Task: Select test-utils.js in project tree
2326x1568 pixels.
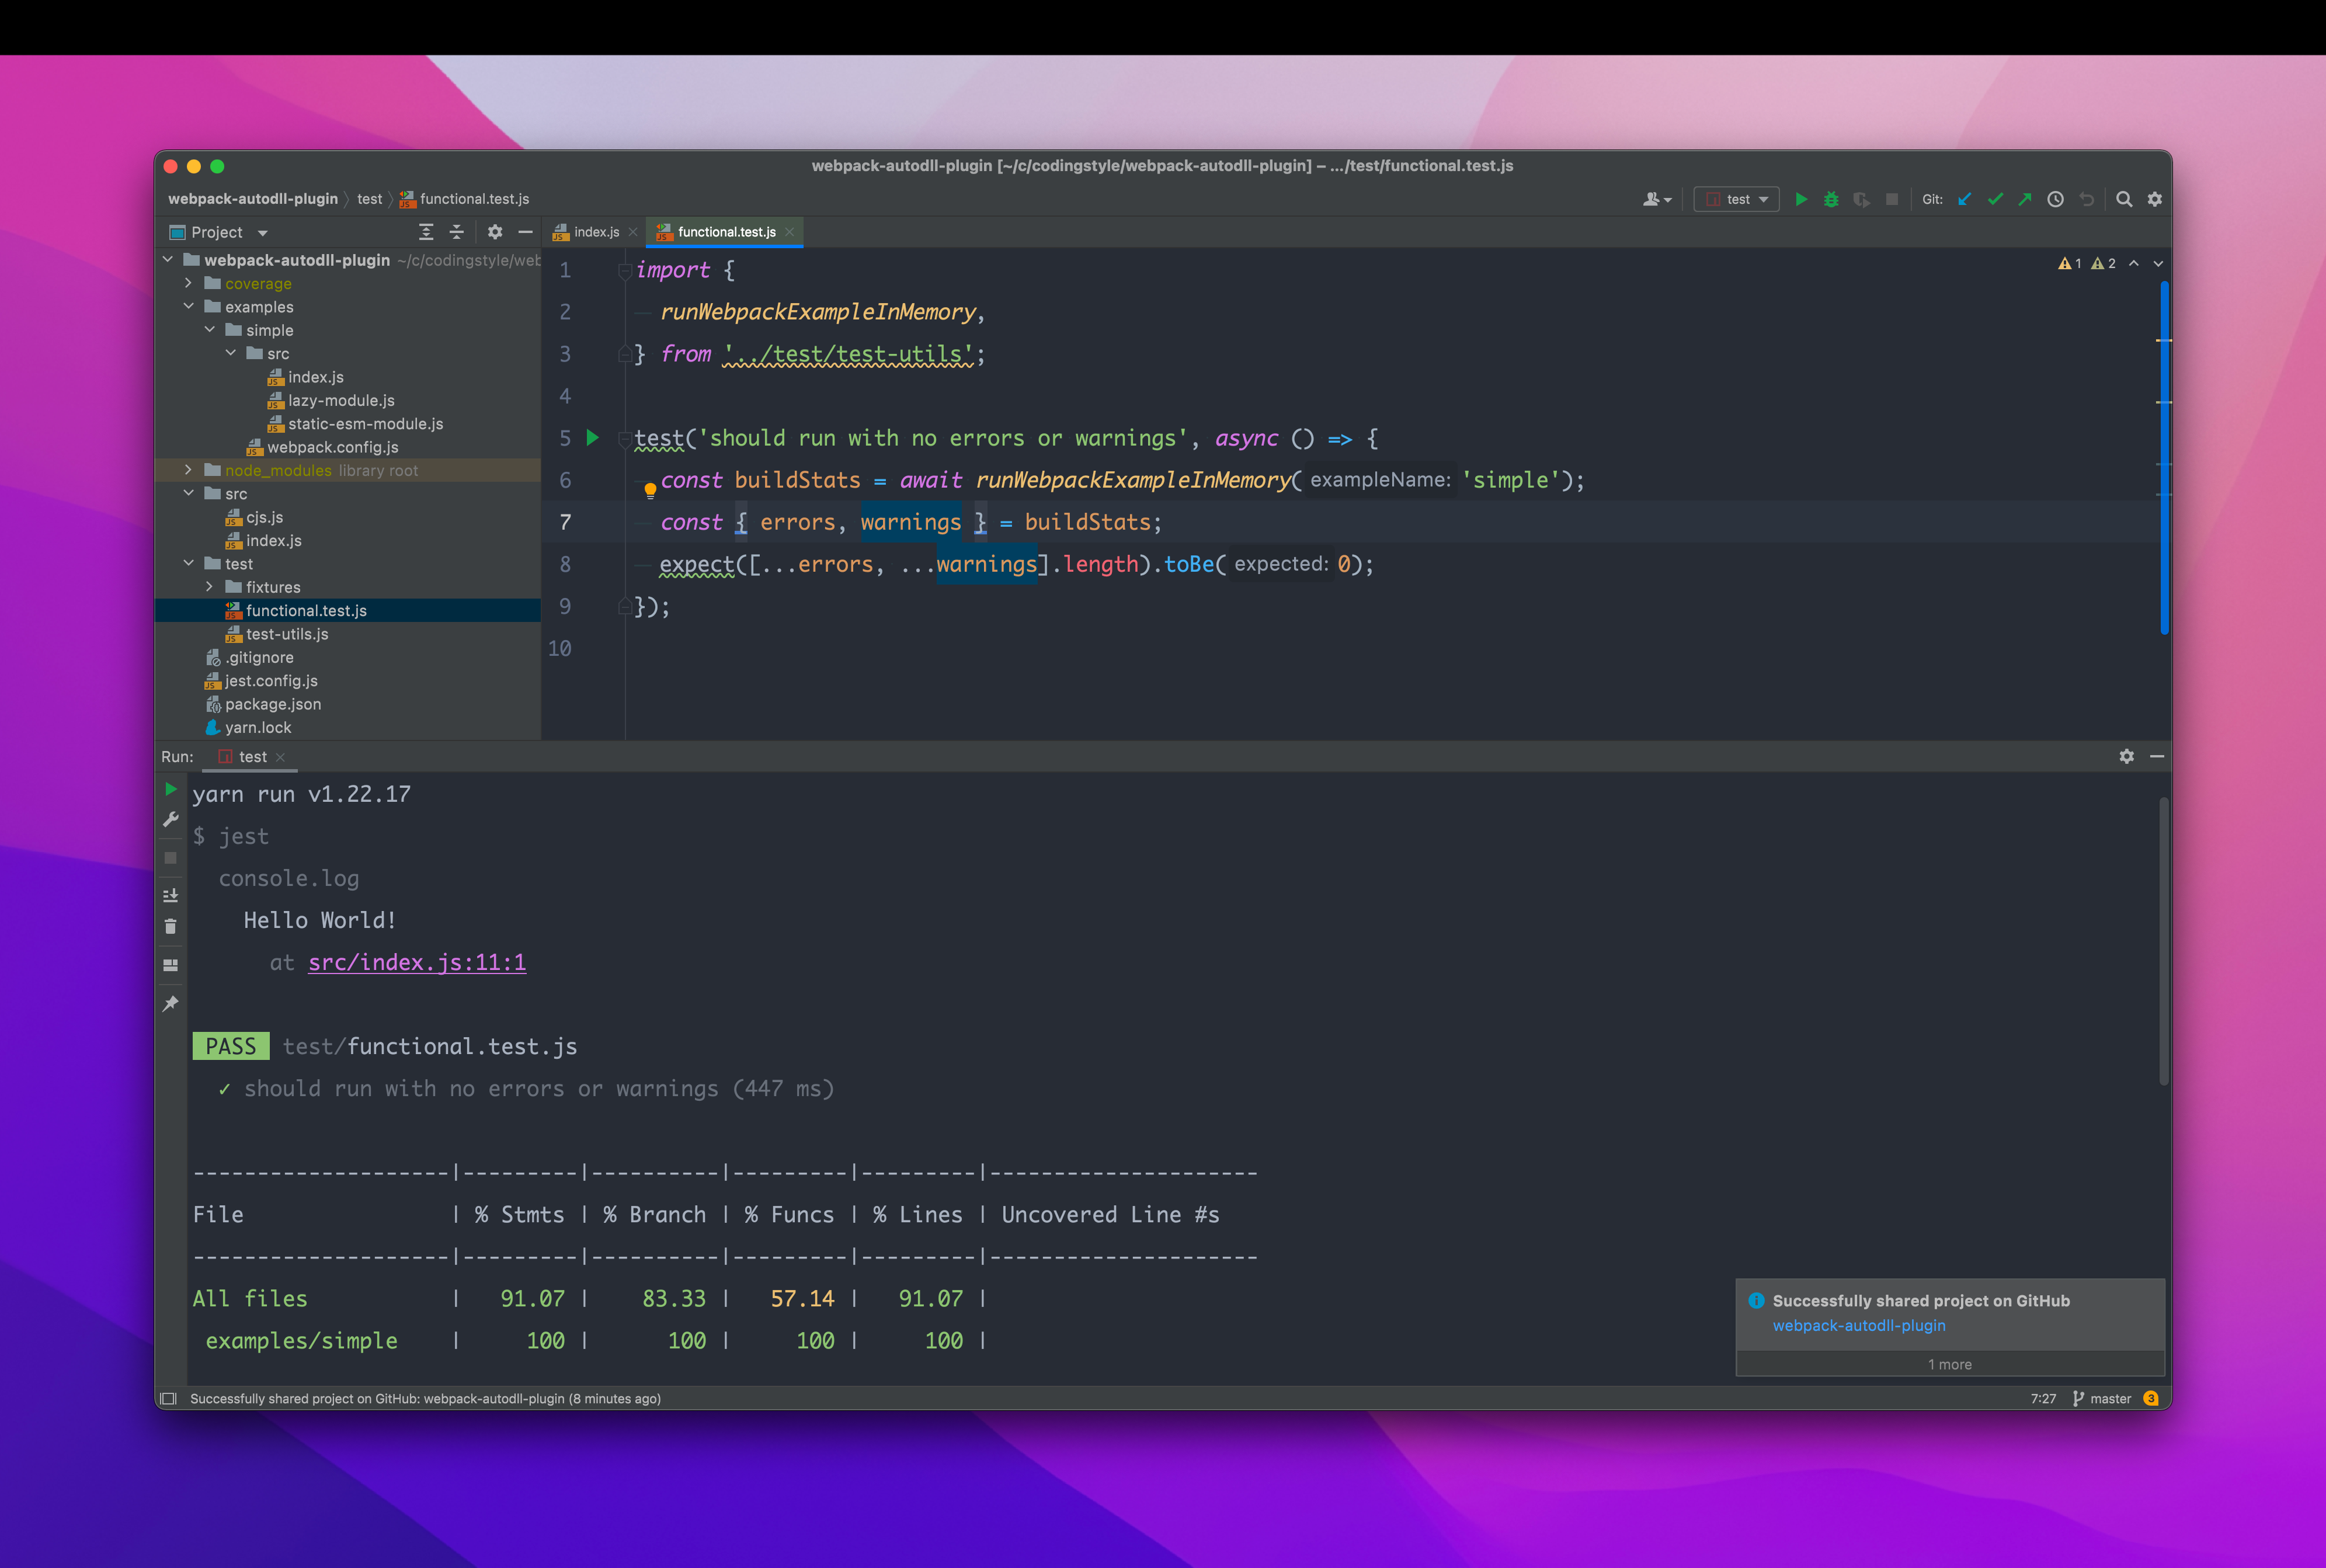Action: pyautogui.click(x=287, y=634)
